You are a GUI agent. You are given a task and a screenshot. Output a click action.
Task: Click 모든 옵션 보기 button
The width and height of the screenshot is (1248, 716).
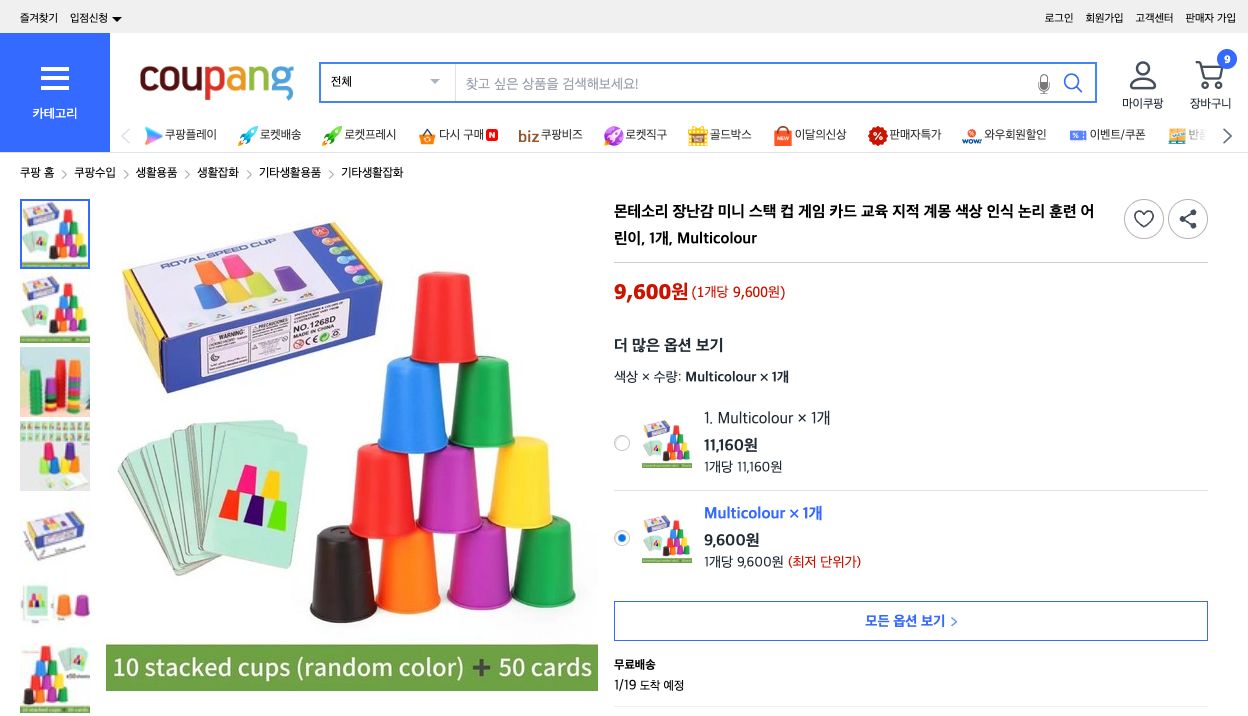click(910, 620)
